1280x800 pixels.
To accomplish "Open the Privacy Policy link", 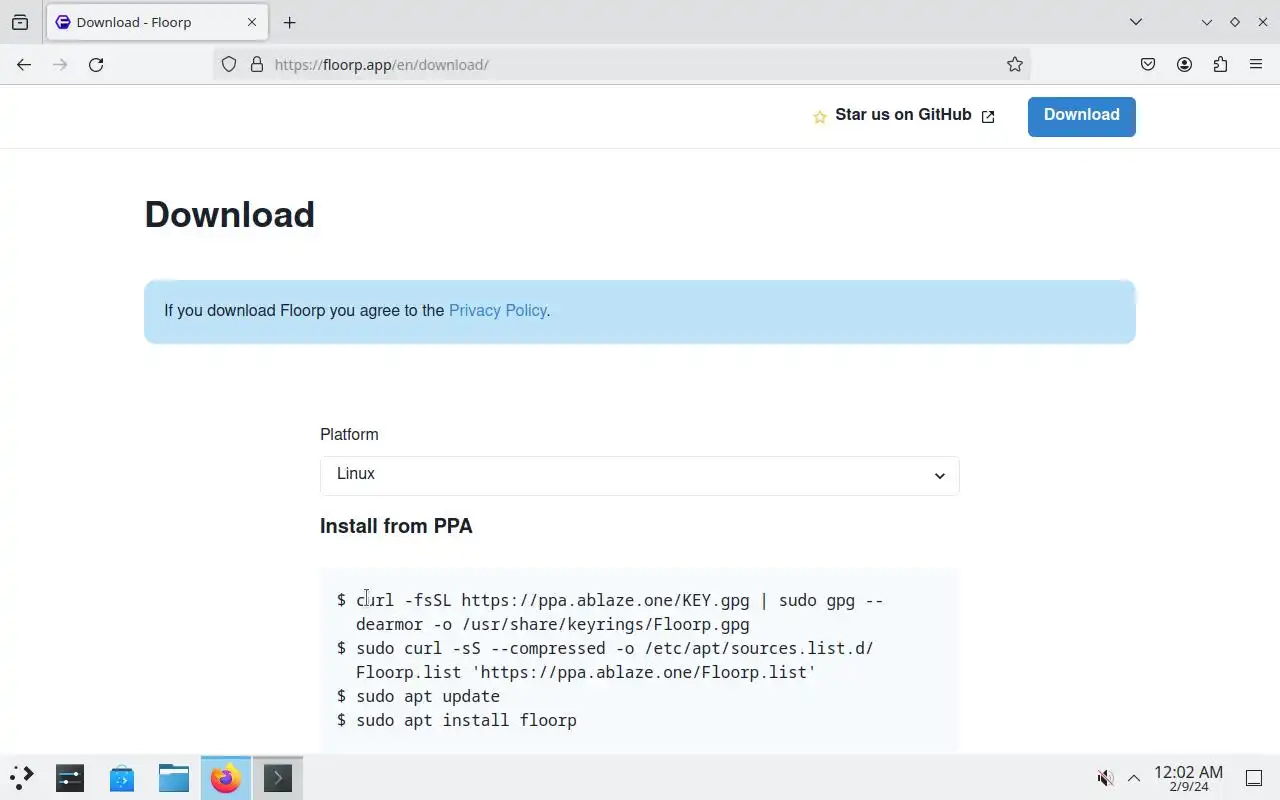I will click(x=497, y=310).
